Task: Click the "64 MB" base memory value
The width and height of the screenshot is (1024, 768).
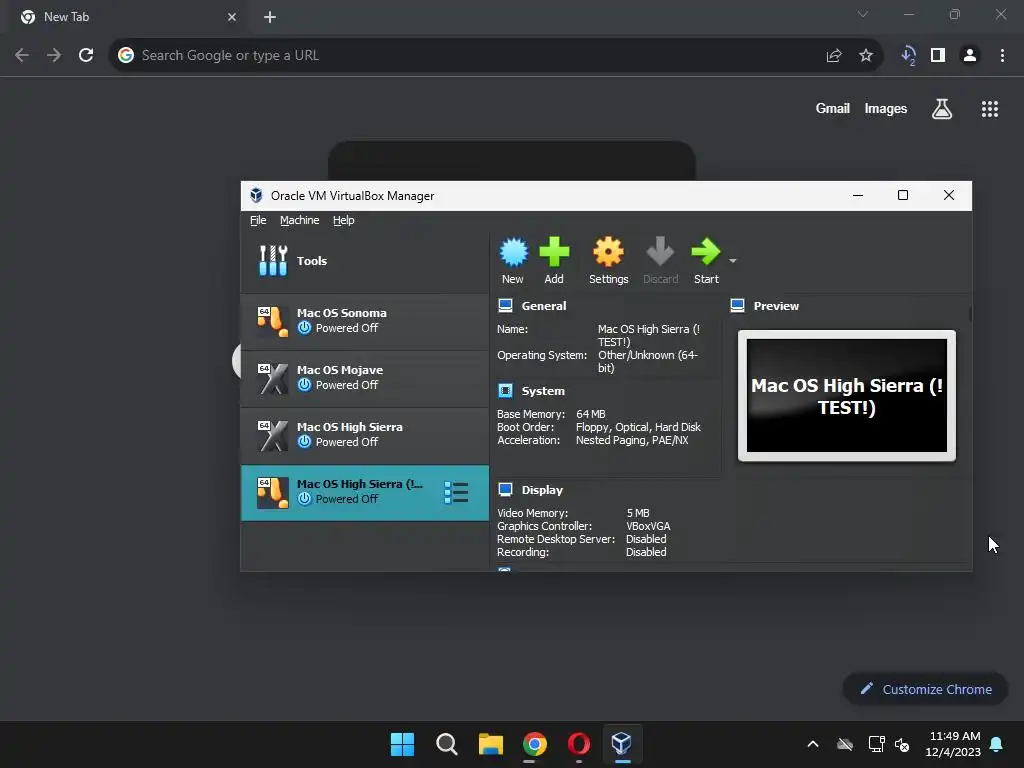Action: coord(590,414)
